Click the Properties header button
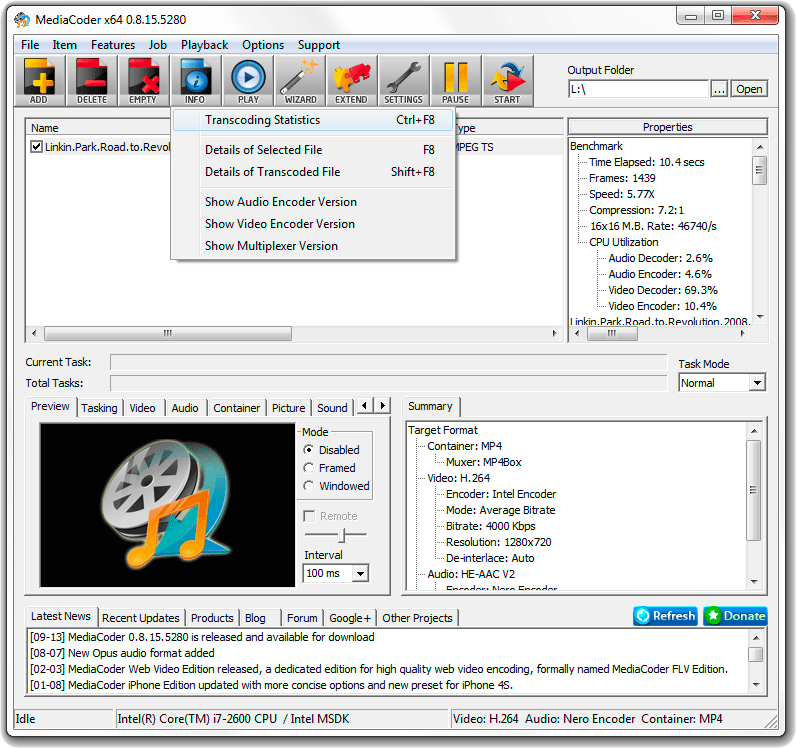This screenshot has height=748, width=796. [x=667, y=127]
